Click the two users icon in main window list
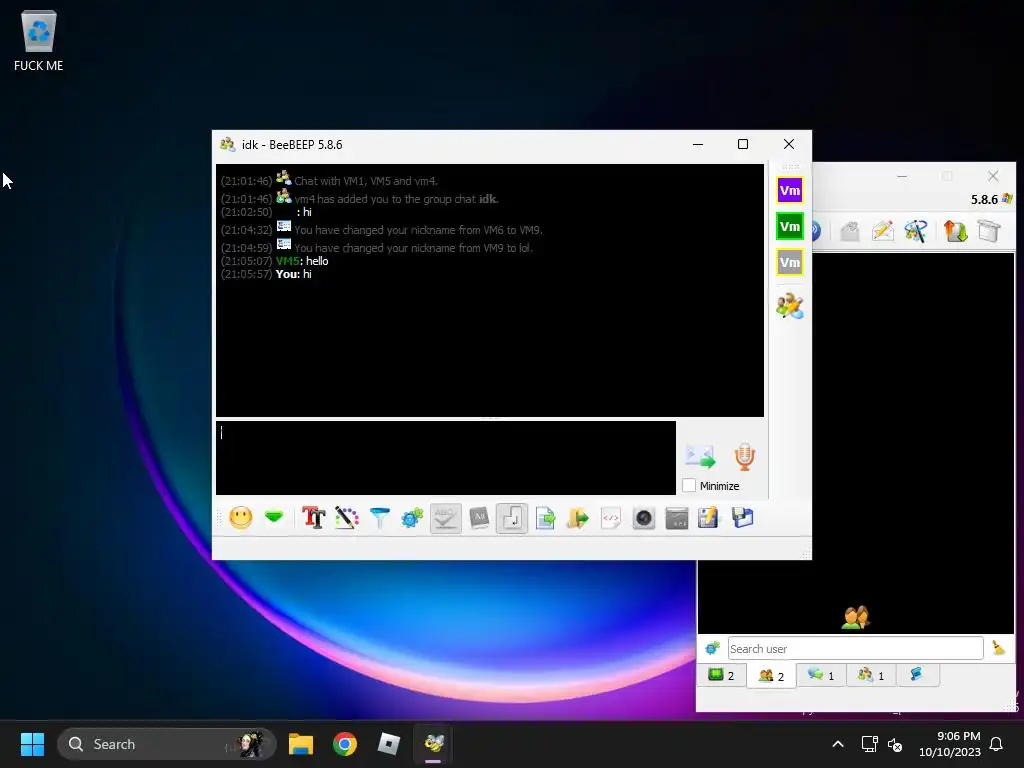Viewport: 1024px width, 768px height. point(856,617)
